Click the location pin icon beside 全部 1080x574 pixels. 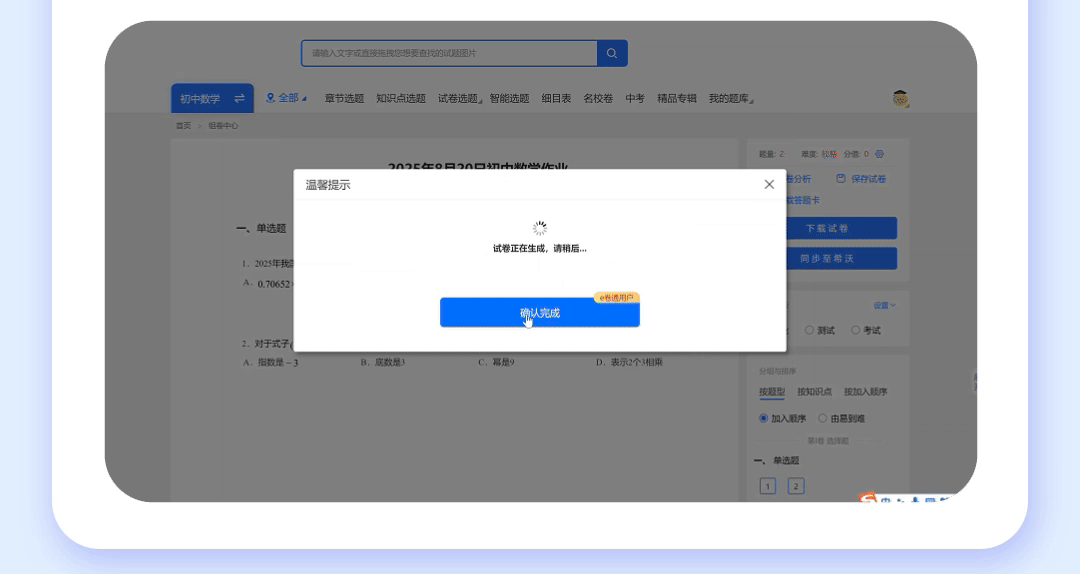270,98
